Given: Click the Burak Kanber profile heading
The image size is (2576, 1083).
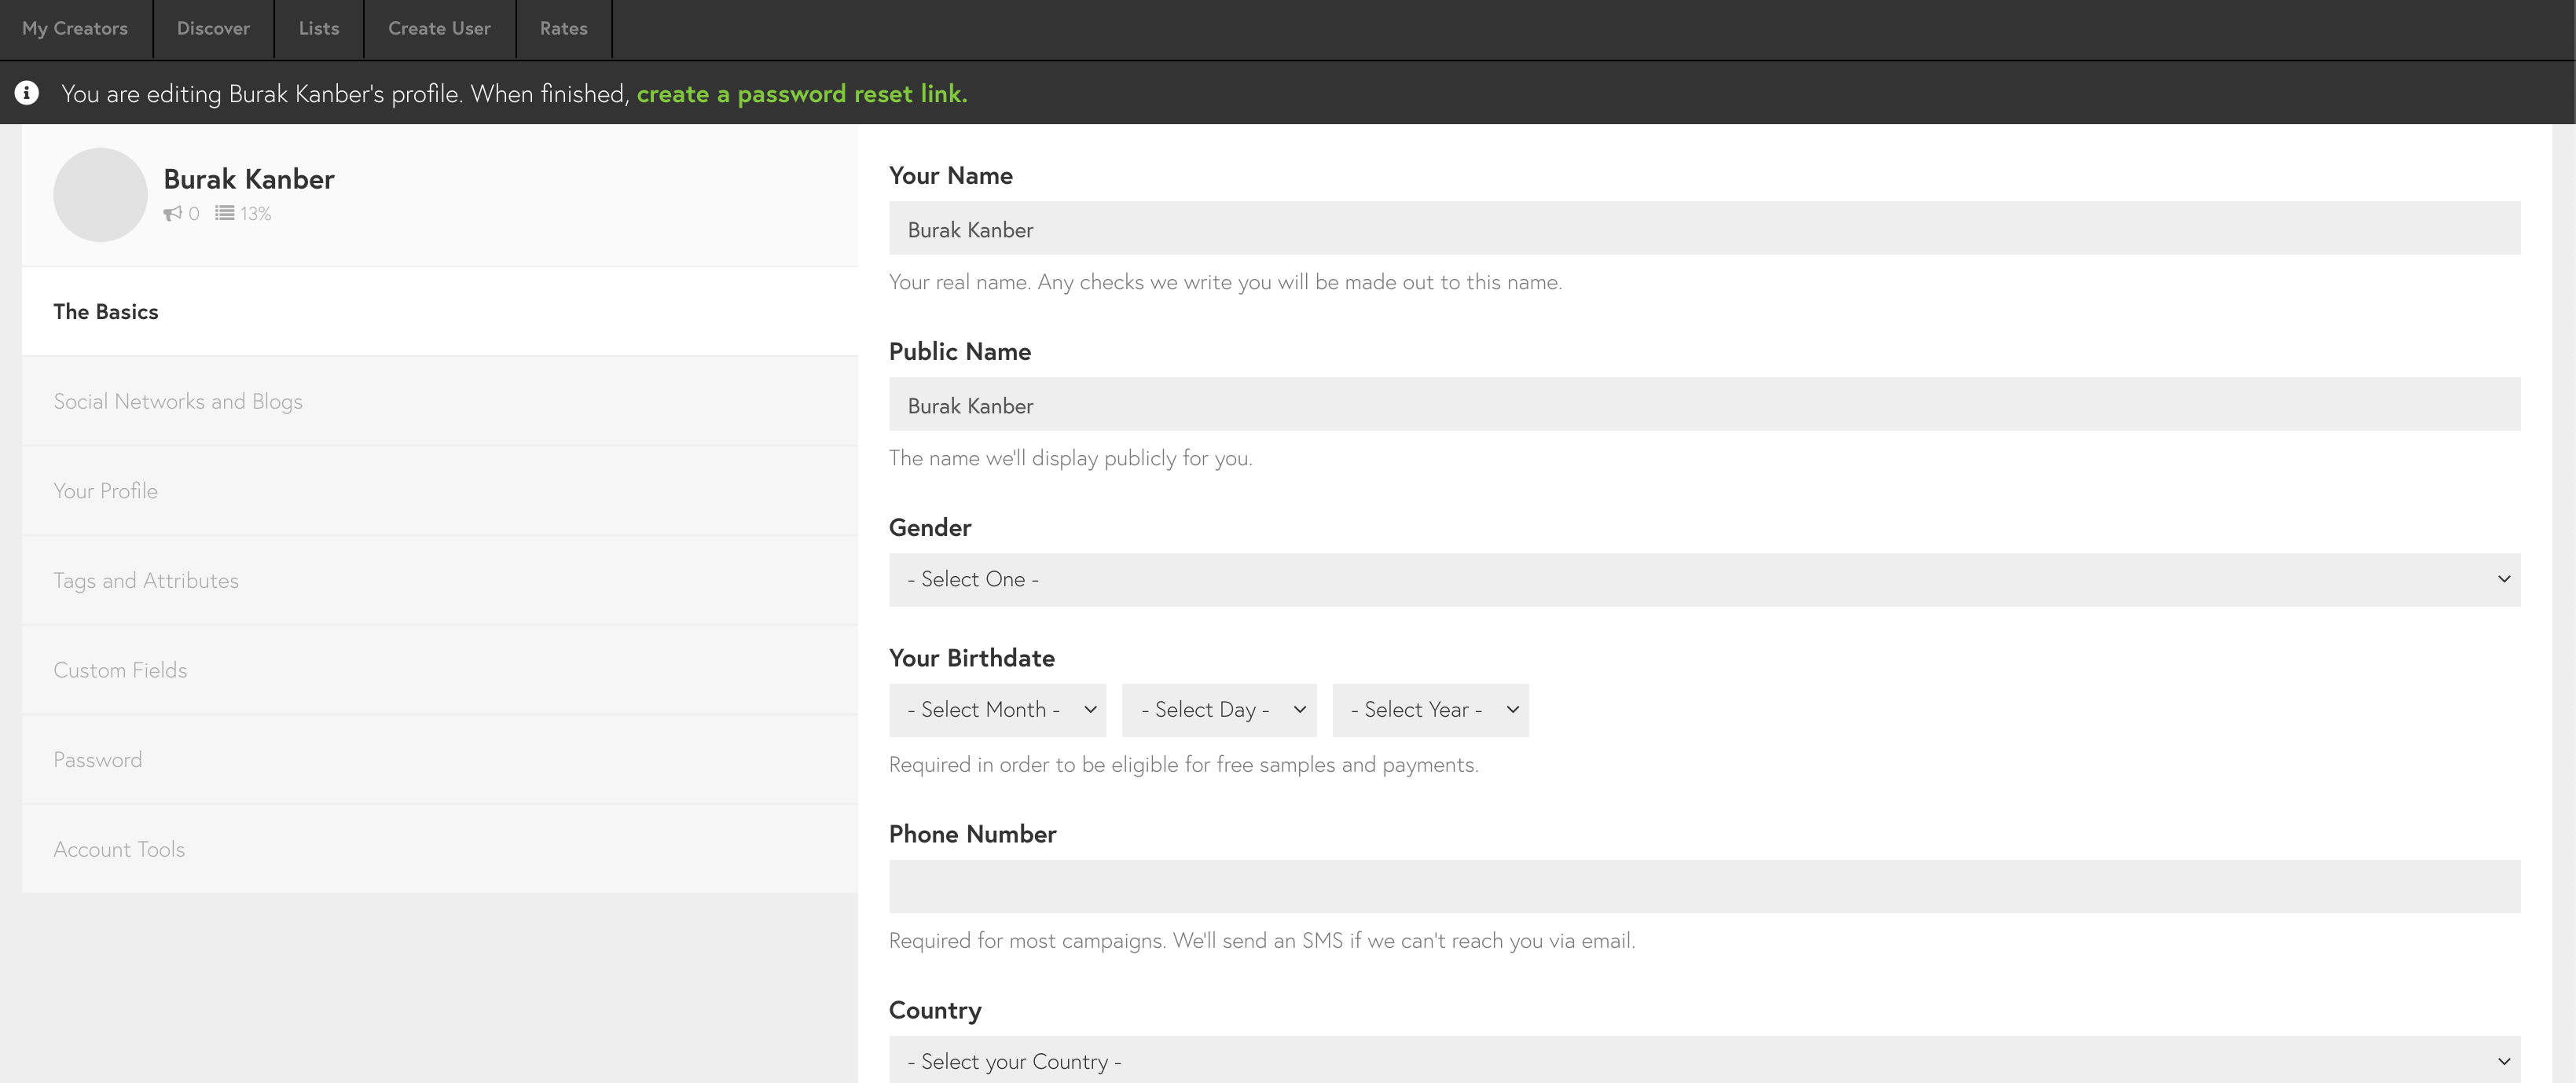Looking at the screenshot, I should pos(249,180).
